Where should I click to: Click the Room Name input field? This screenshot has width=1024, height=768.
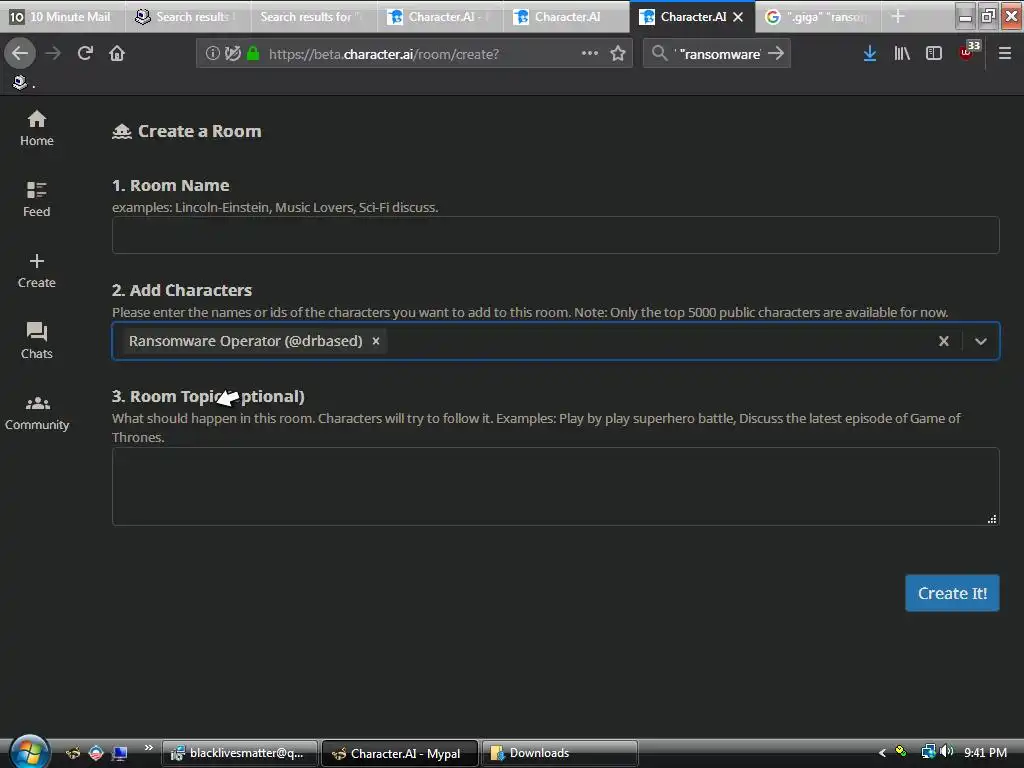(555, 235)
